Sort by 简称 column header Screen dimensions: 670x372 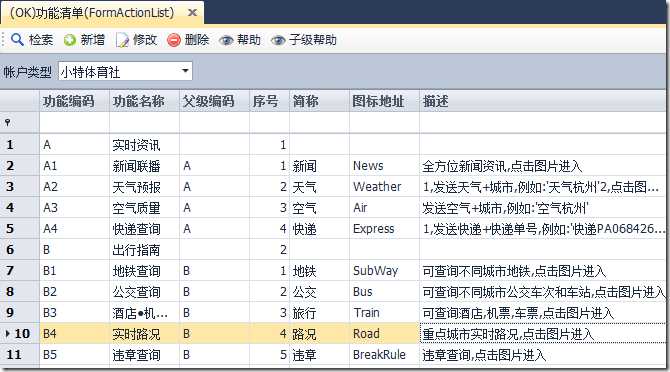(x=320, y=101)
